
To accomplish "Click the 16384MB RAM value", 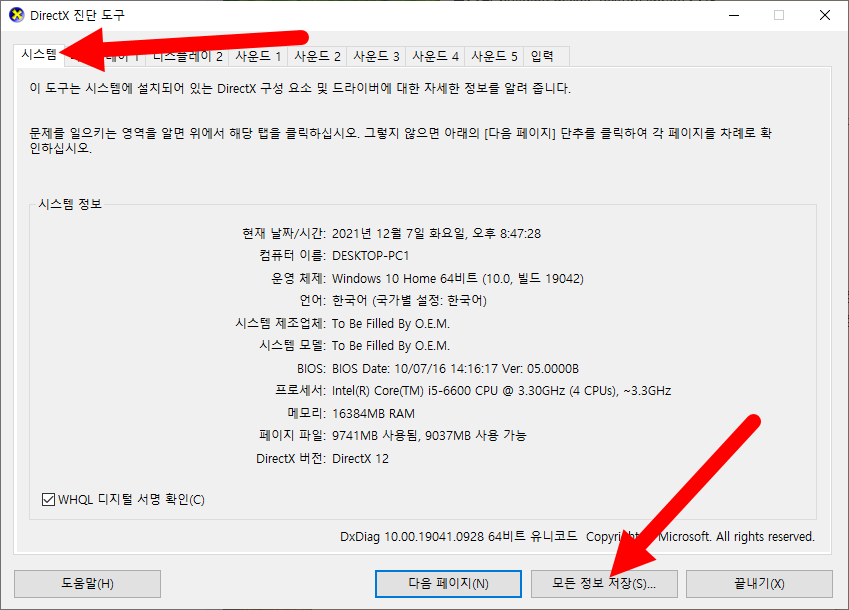I will point(373,414).
